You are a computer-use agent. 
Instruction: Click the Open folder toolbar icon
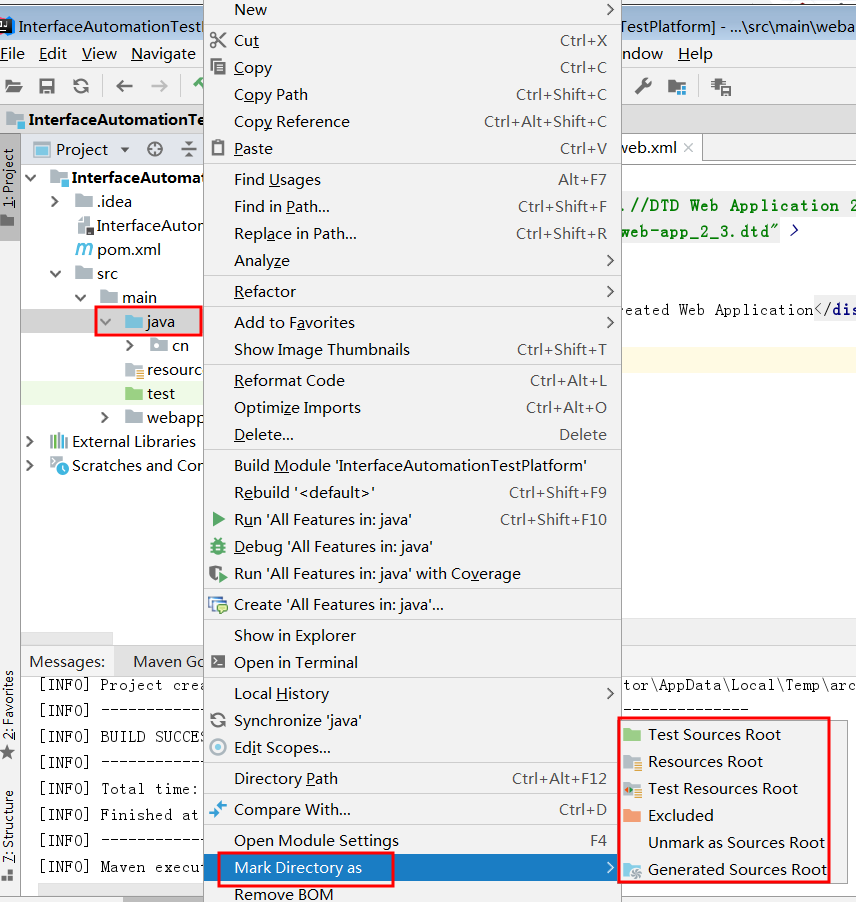(13, 87)
